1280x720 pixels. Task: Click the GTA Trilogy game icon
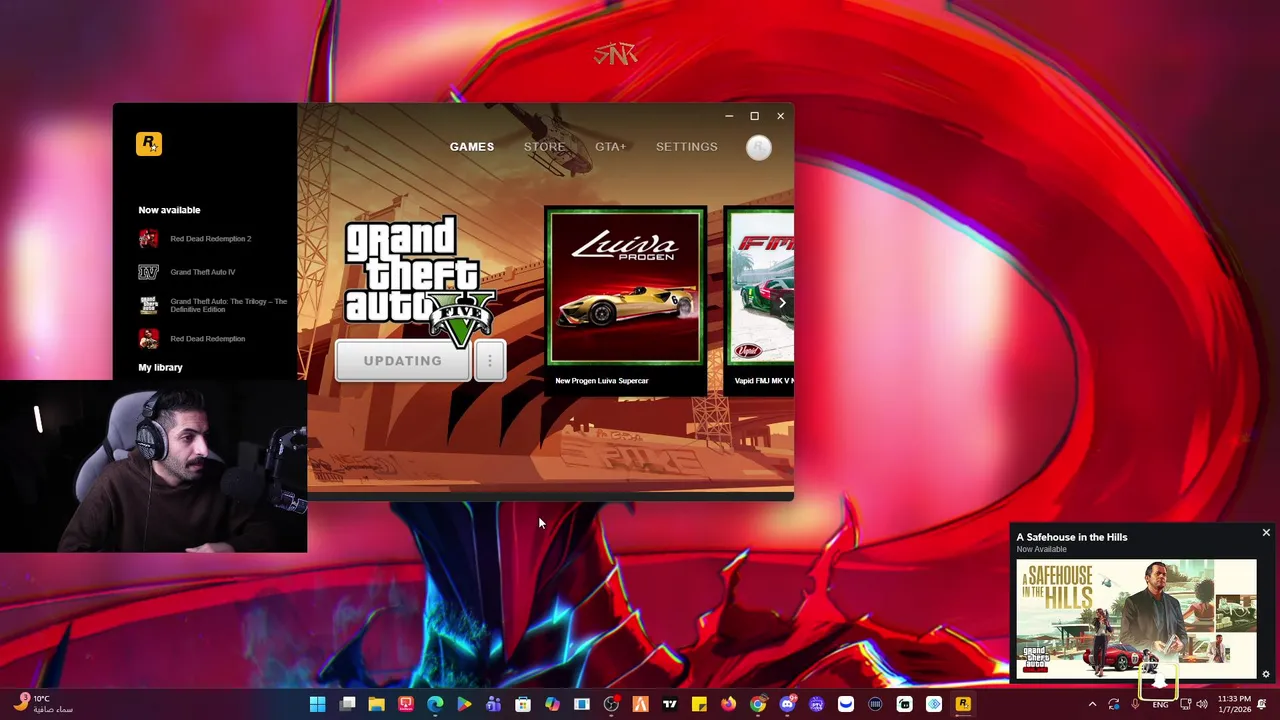coord(148,305)
